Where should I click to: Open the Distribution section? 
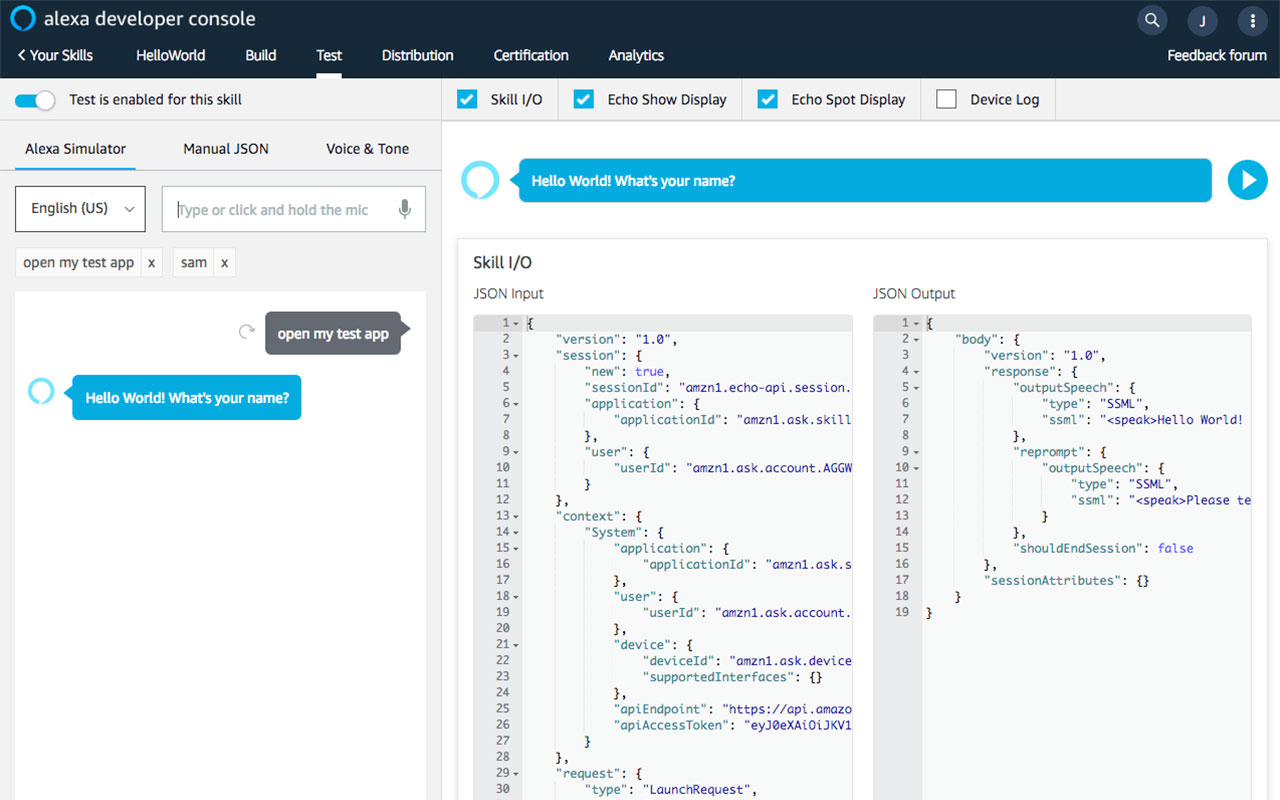coord(417,55)
